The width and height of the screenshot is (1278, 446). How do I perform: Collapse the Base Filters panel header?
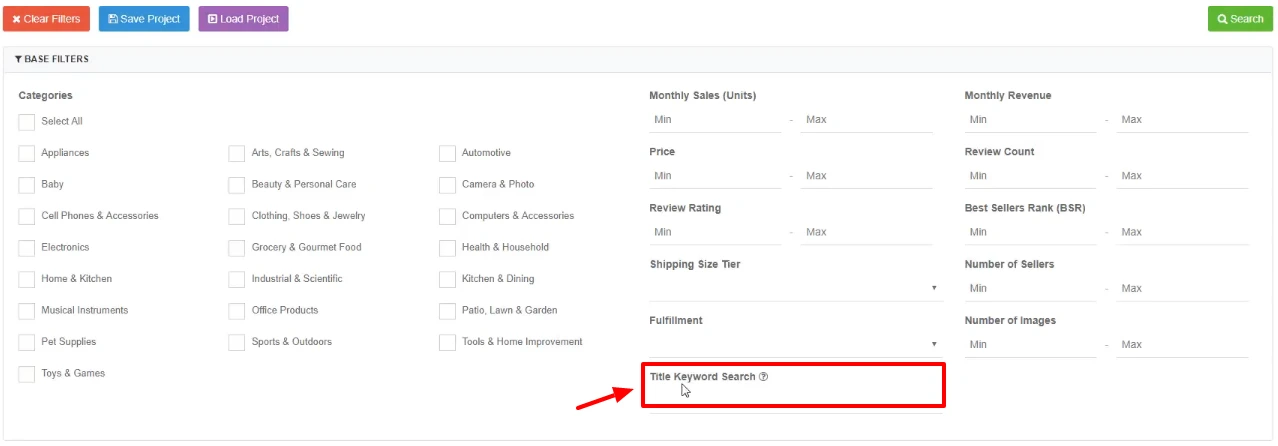tap(52, 59)
